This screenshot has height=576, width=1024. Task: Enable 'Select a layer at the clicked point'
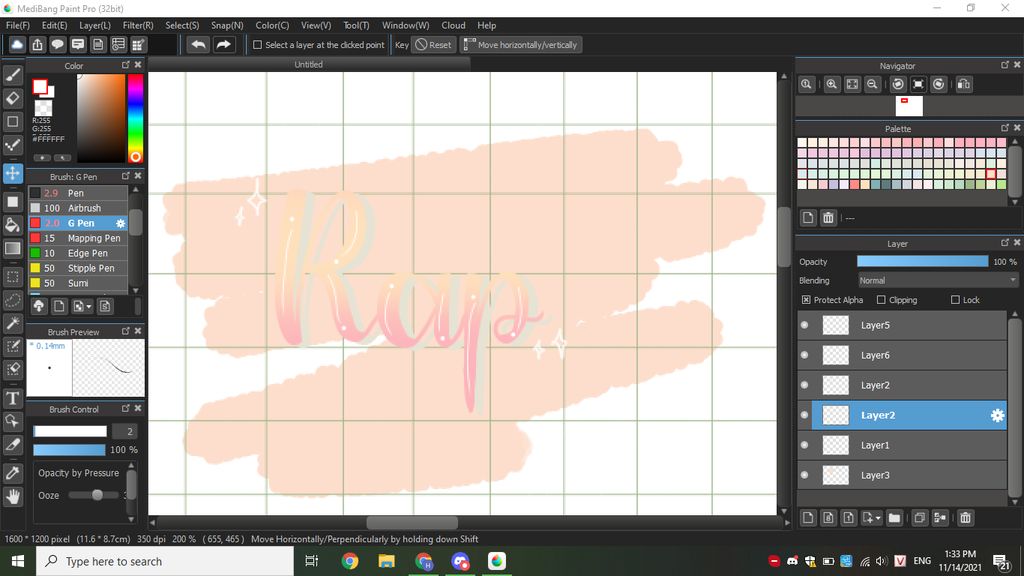click(x=257, y=45)
